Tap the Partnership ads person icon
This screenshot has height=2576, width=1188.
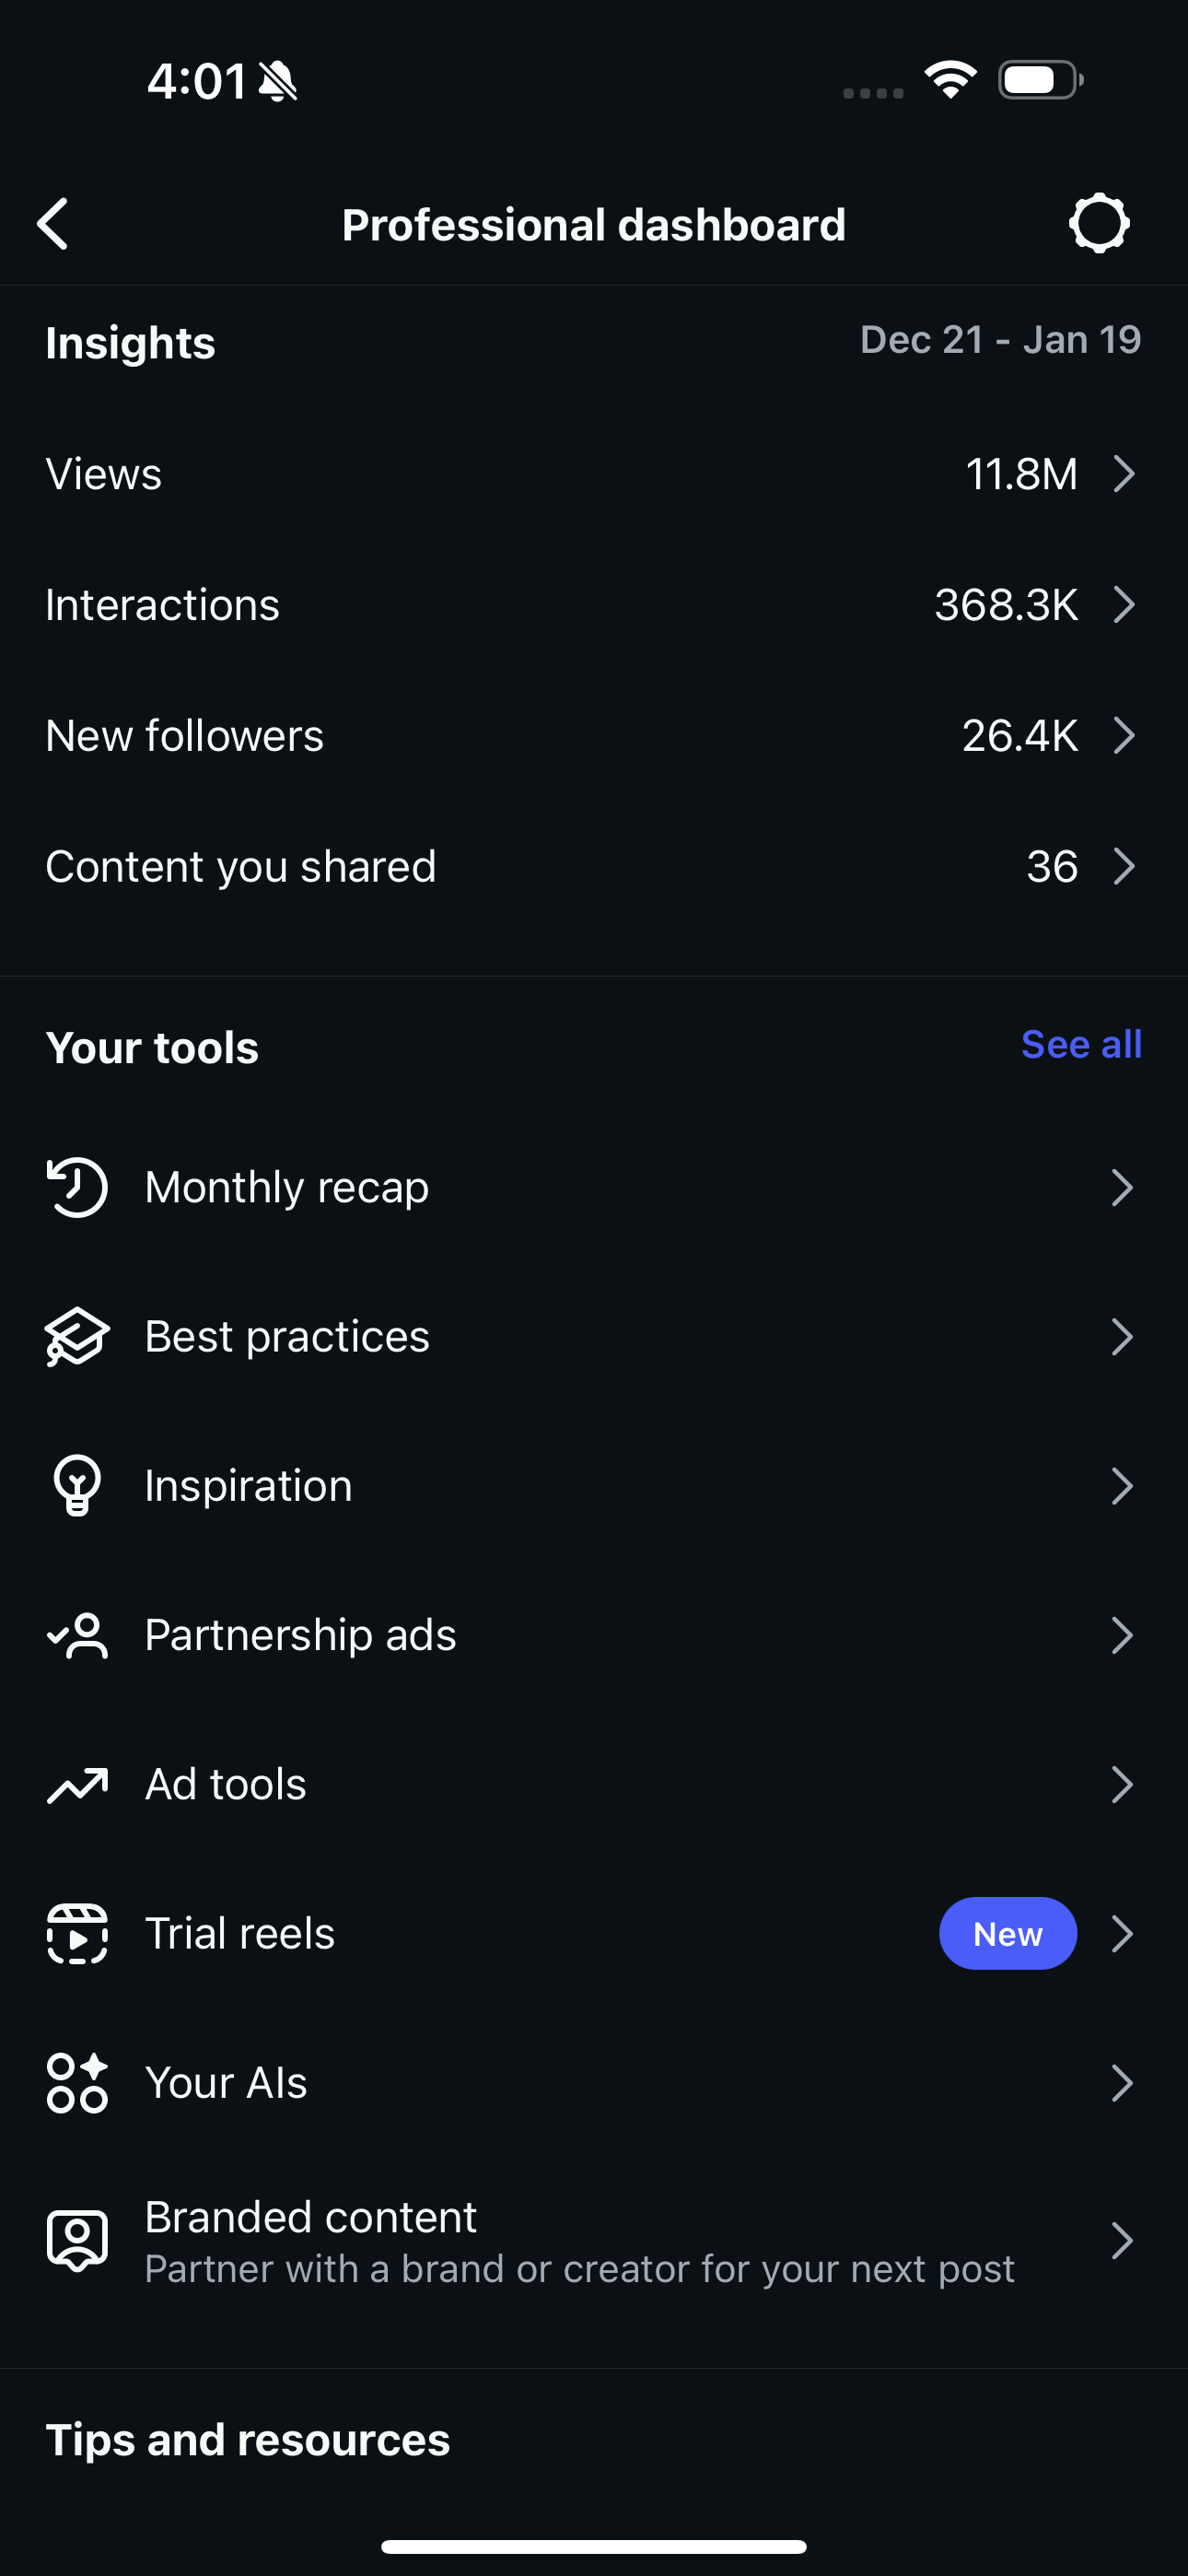coord(77,1636)
